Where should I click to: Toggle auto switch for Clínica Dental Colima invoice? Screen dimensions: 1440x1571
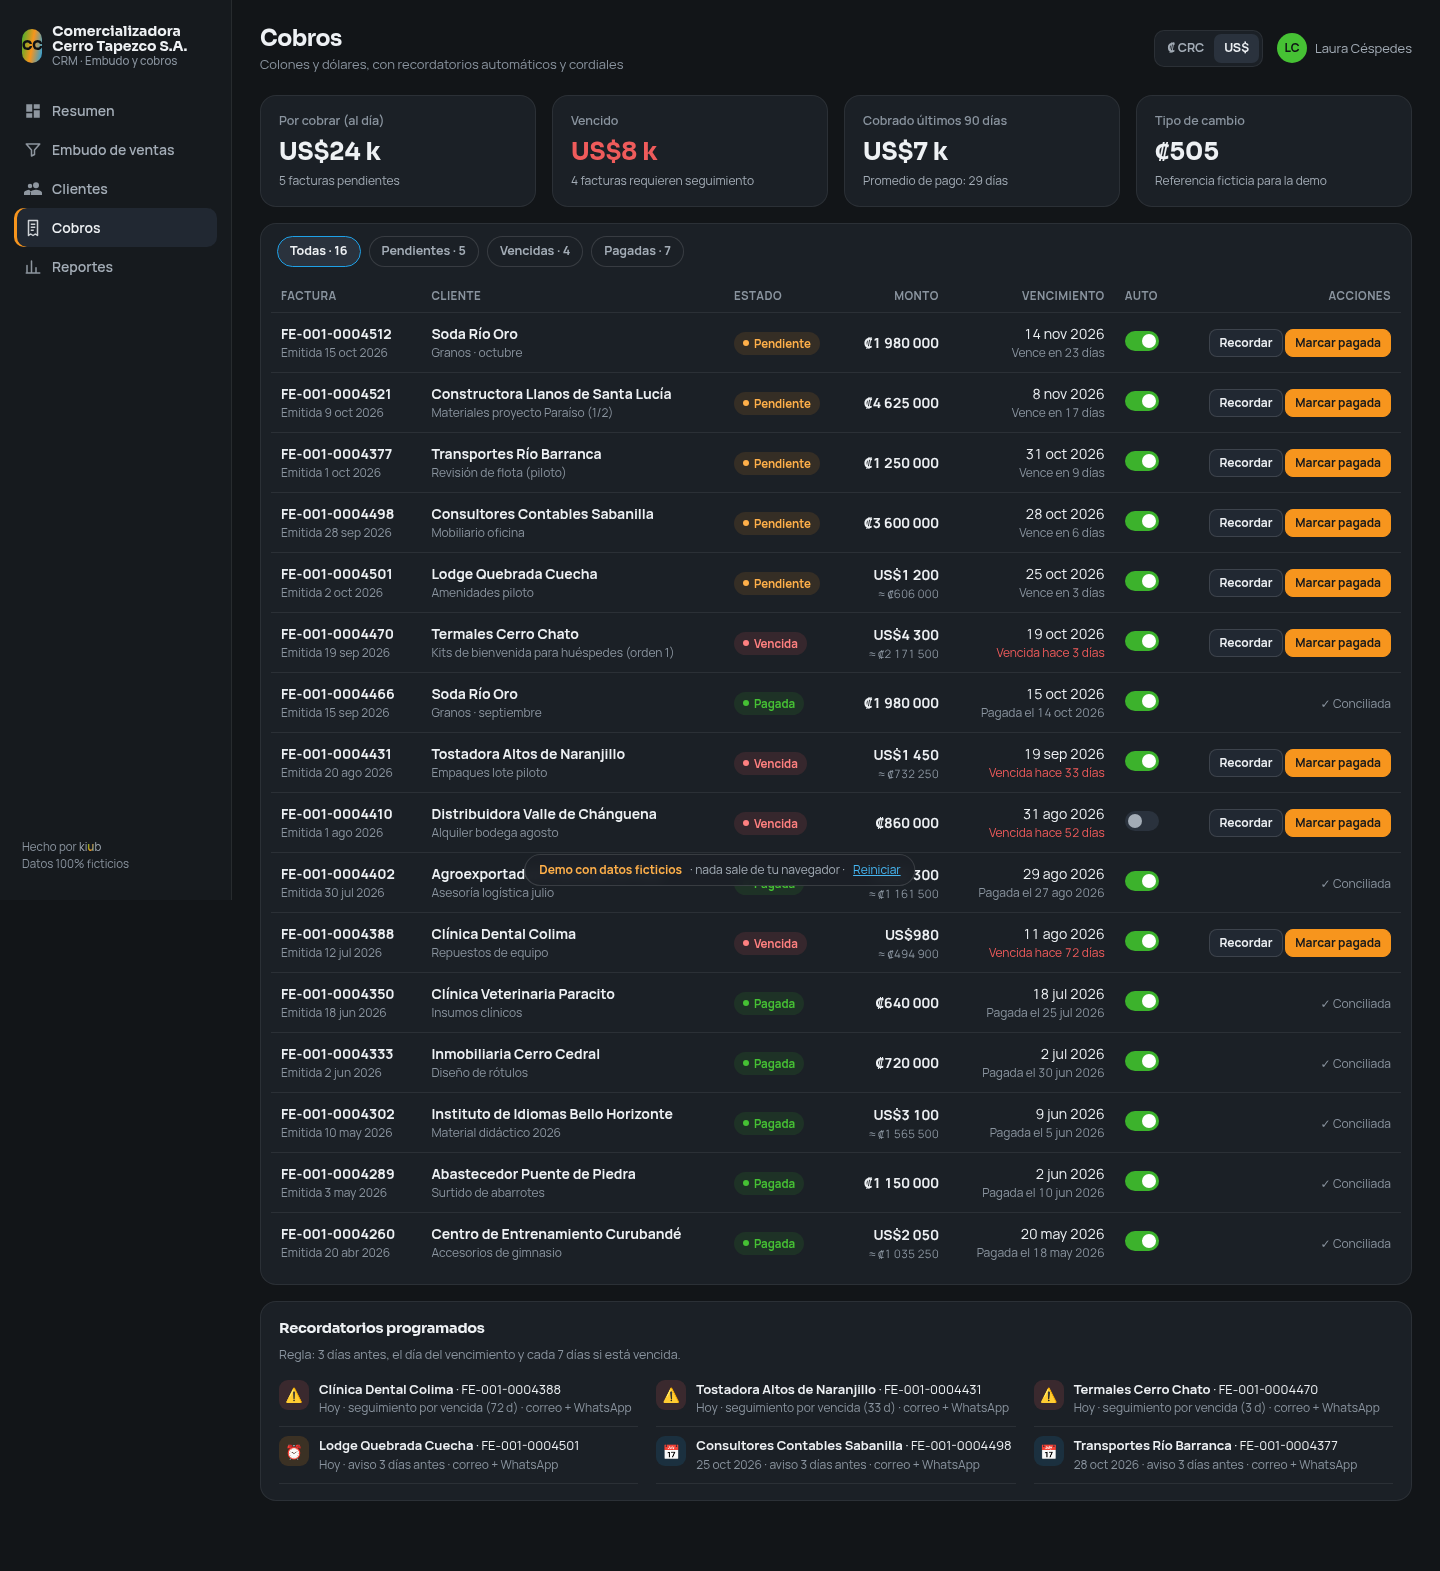pos(1142,941)
